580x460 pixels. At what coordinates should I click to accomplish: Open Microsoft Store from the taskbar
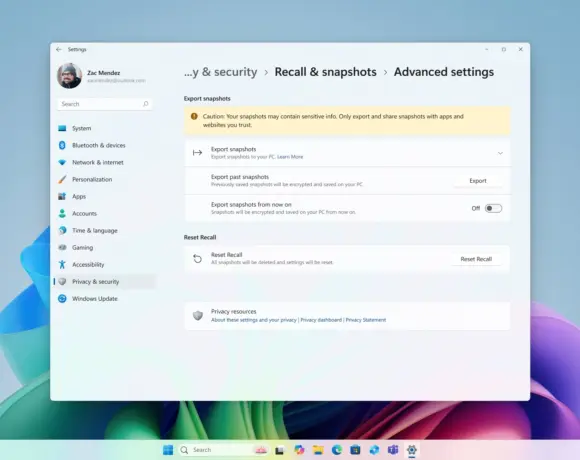pos(355,450)
